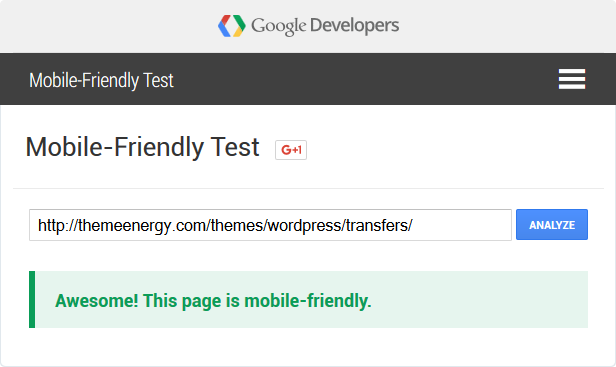Click the Developers wordmark in header
616x367 pixels.
coord(354,25)
